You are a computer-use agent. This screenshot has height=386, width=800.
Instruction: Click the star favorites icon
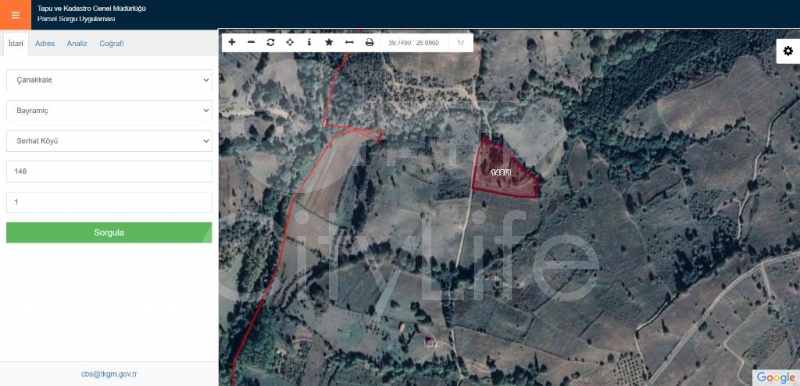[x=329, y=42]
